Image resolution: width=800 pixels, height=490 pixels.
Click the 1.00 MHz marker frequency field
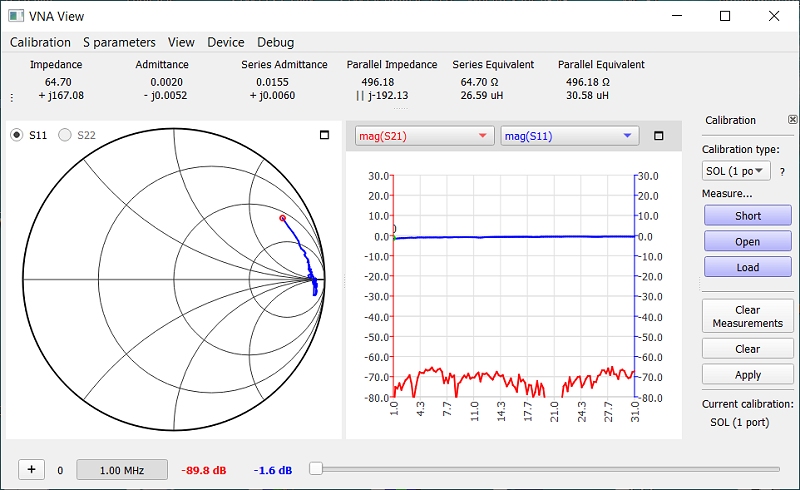(123, 469)
